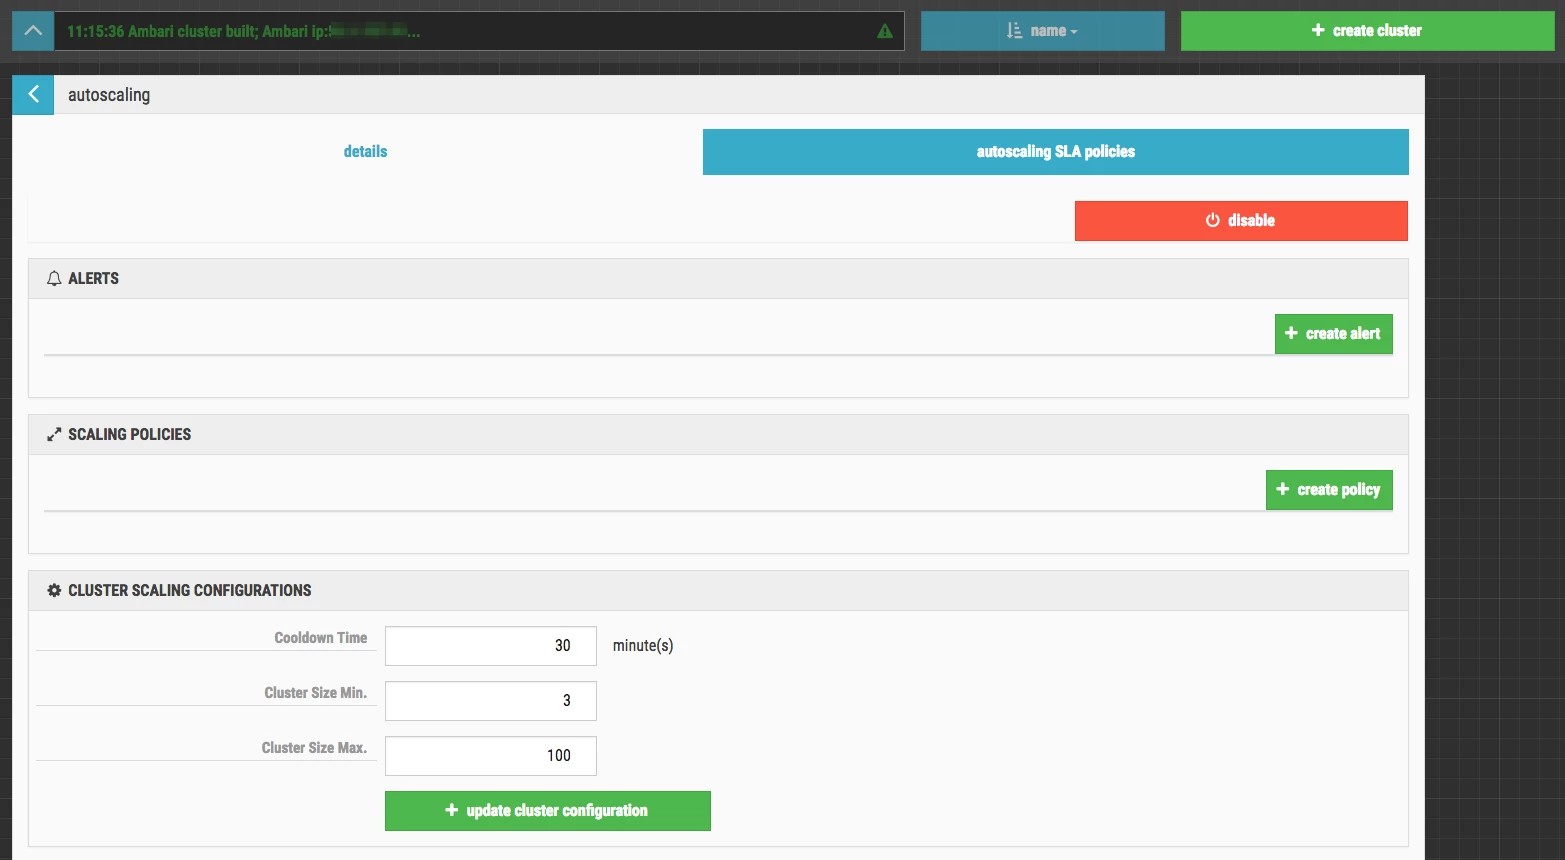Collapse the notification bar with up chevron
Viewport: 1565px width, 860px height.
click(x=33, y=31)
